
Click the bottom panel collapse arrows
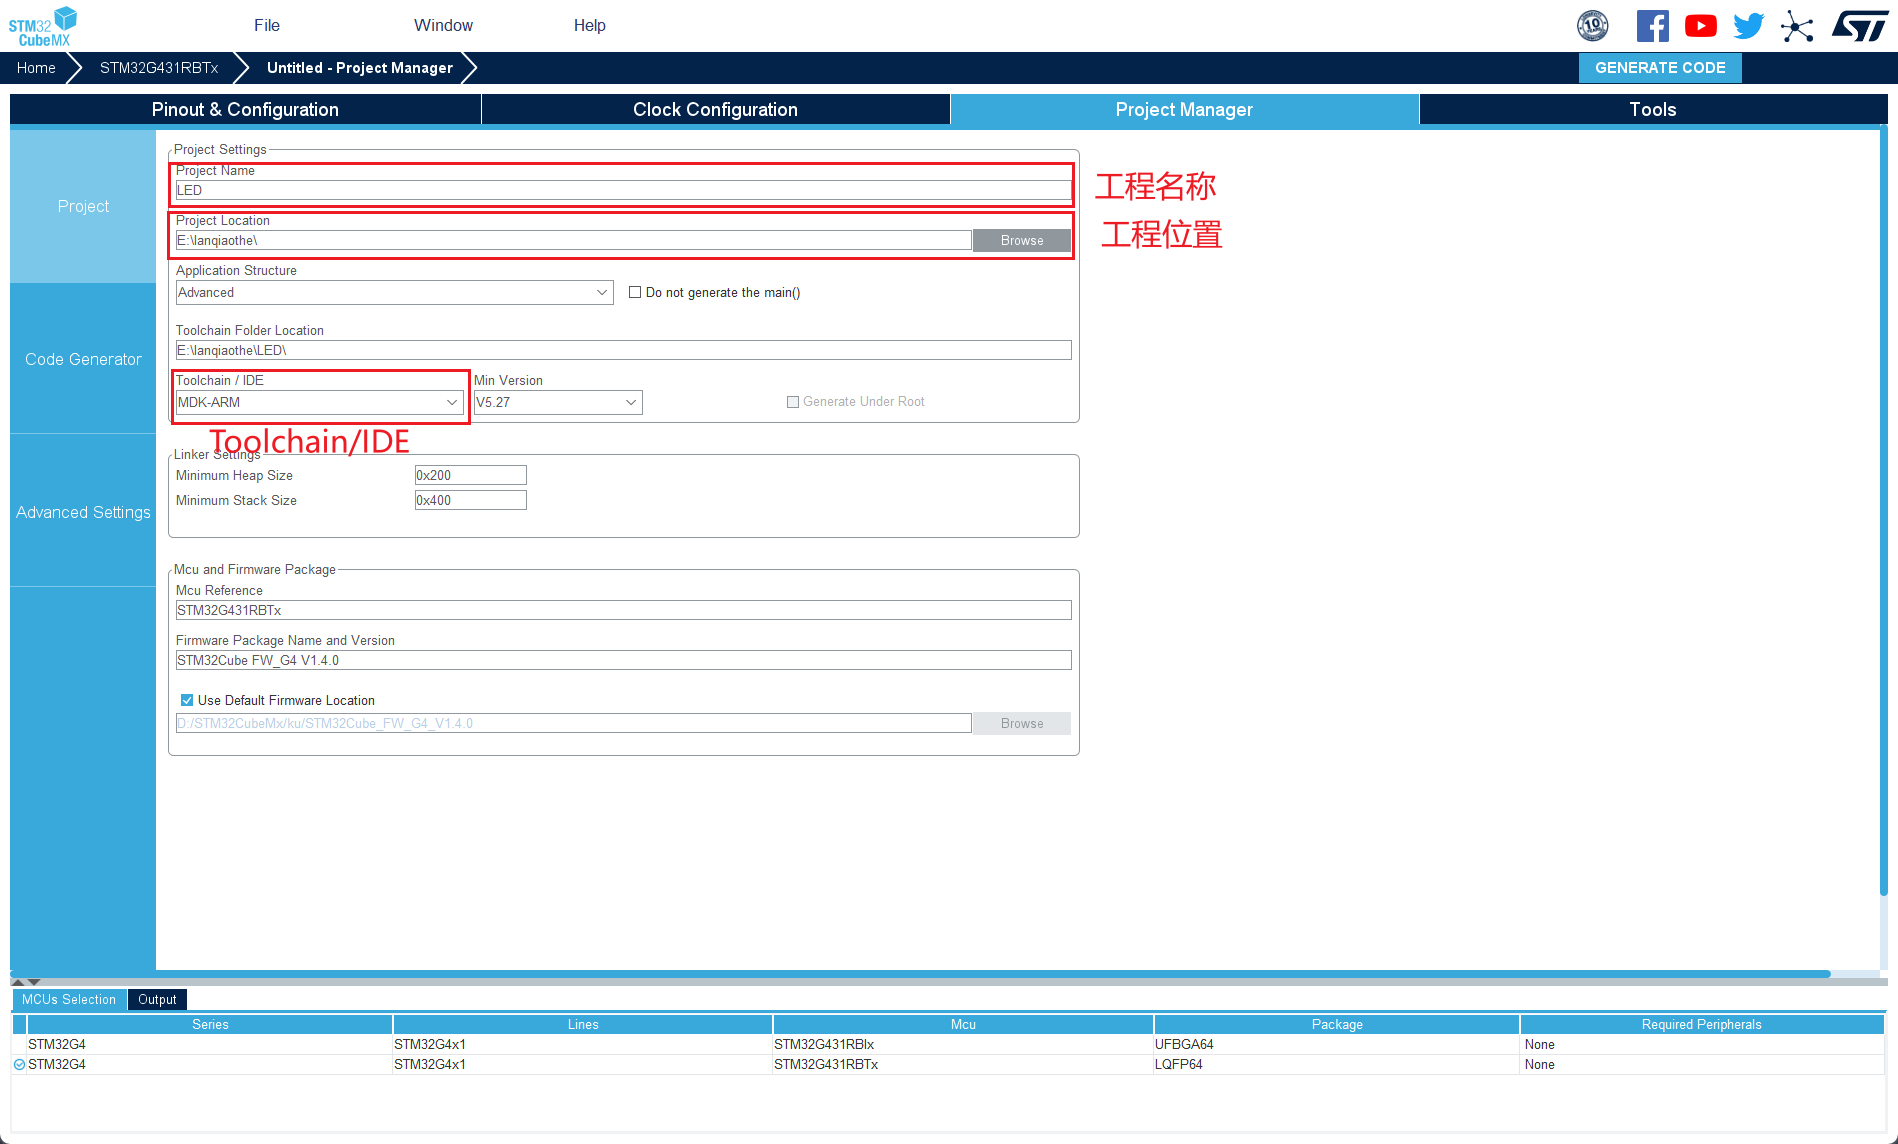[x=26, y=982]
